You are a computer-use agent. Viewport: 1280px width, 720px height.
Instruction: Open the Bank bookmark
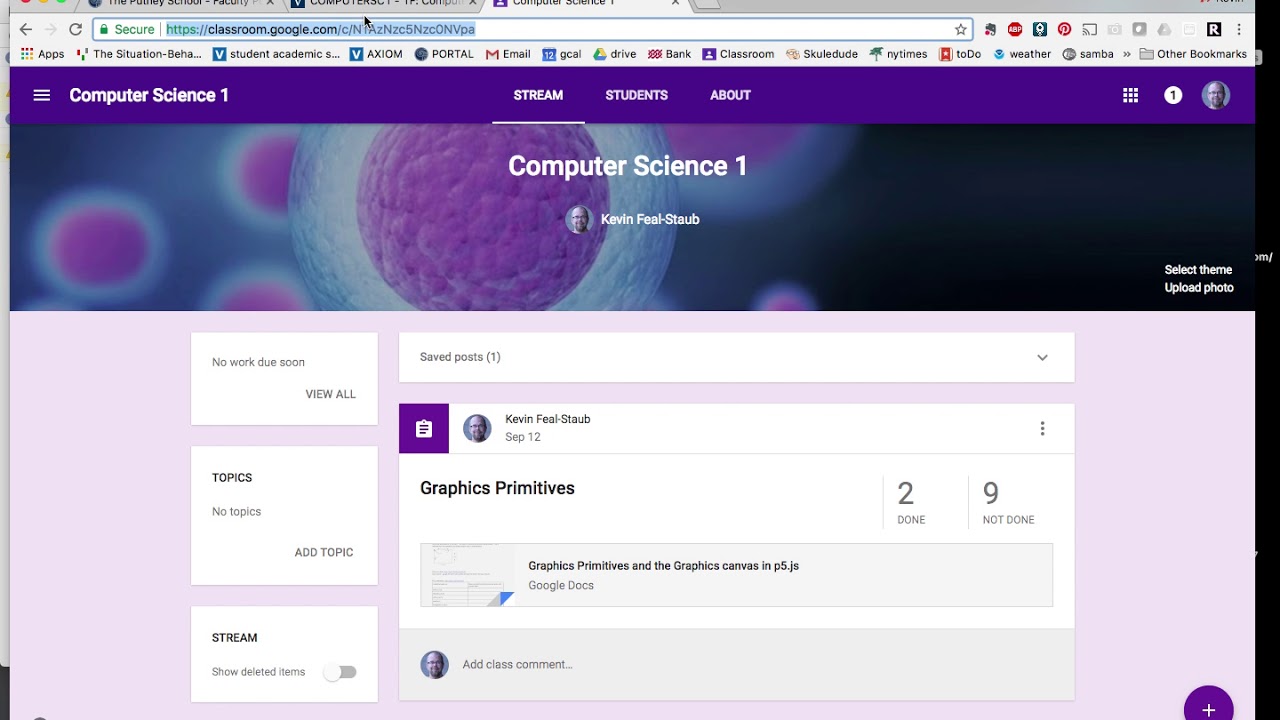pos(669,54)
